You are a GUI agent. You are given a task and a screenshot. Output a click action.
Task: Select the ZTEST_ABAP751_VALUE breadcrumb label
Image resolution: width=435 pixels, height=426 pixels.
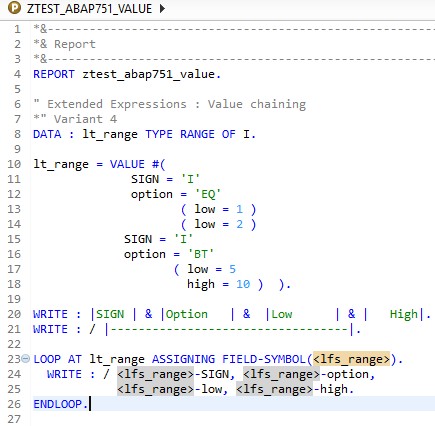click(x=89, y=8)
